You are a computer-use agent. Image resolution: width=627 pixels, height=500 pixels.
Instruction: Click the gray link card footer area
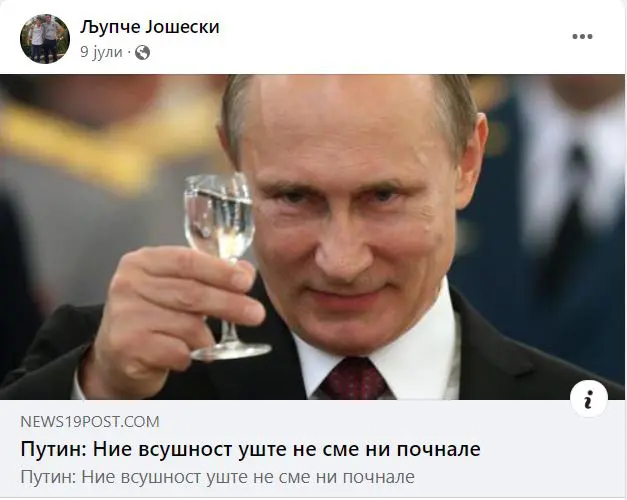312,448
